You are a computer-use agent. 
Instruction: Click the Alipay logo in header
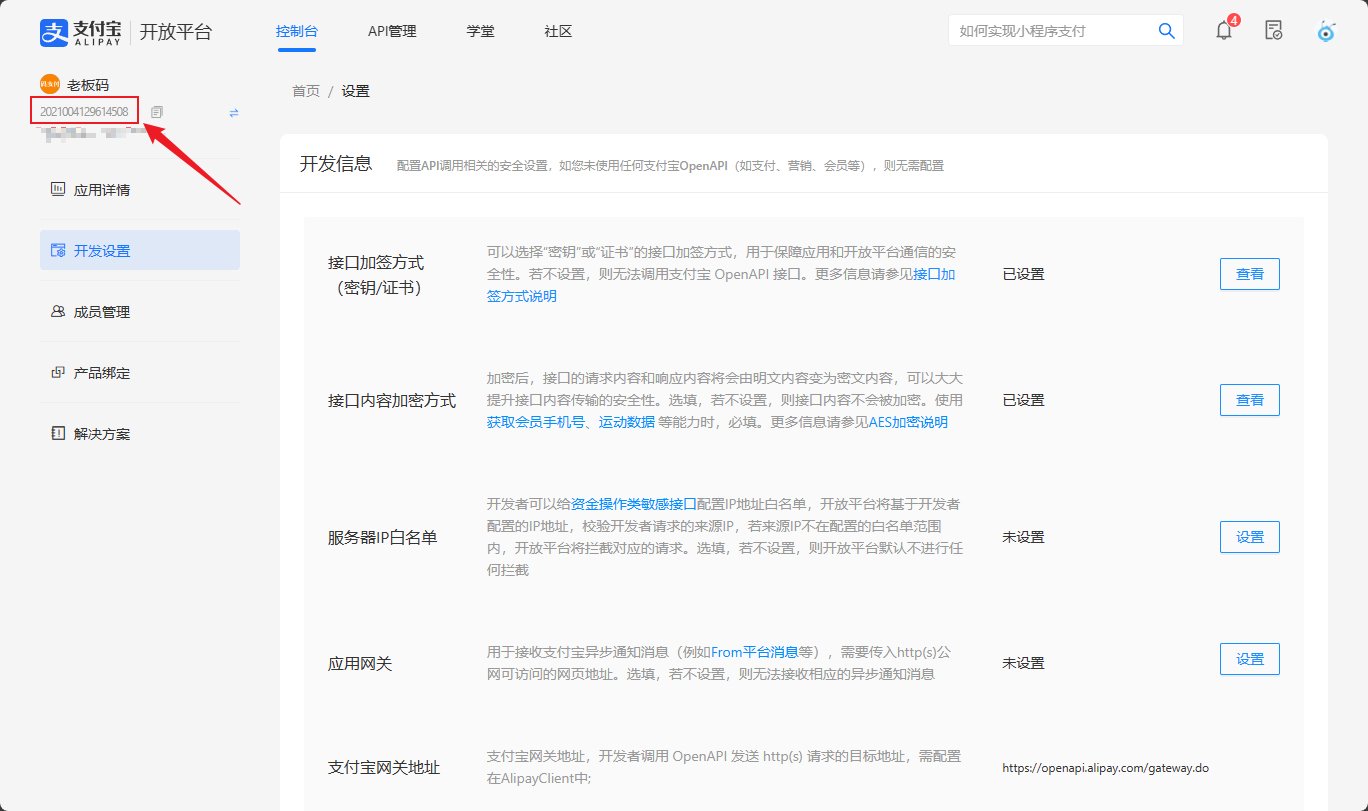[x=80, y=31]
